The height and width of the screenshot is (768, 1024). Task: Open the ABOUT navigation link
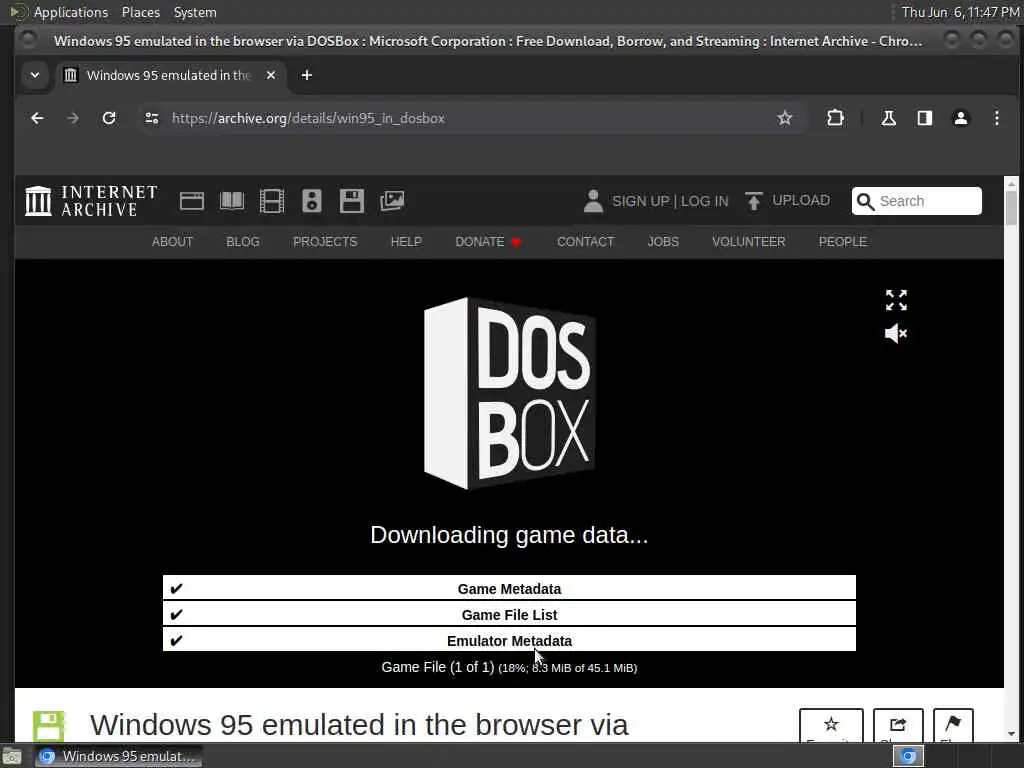(172, 242)
